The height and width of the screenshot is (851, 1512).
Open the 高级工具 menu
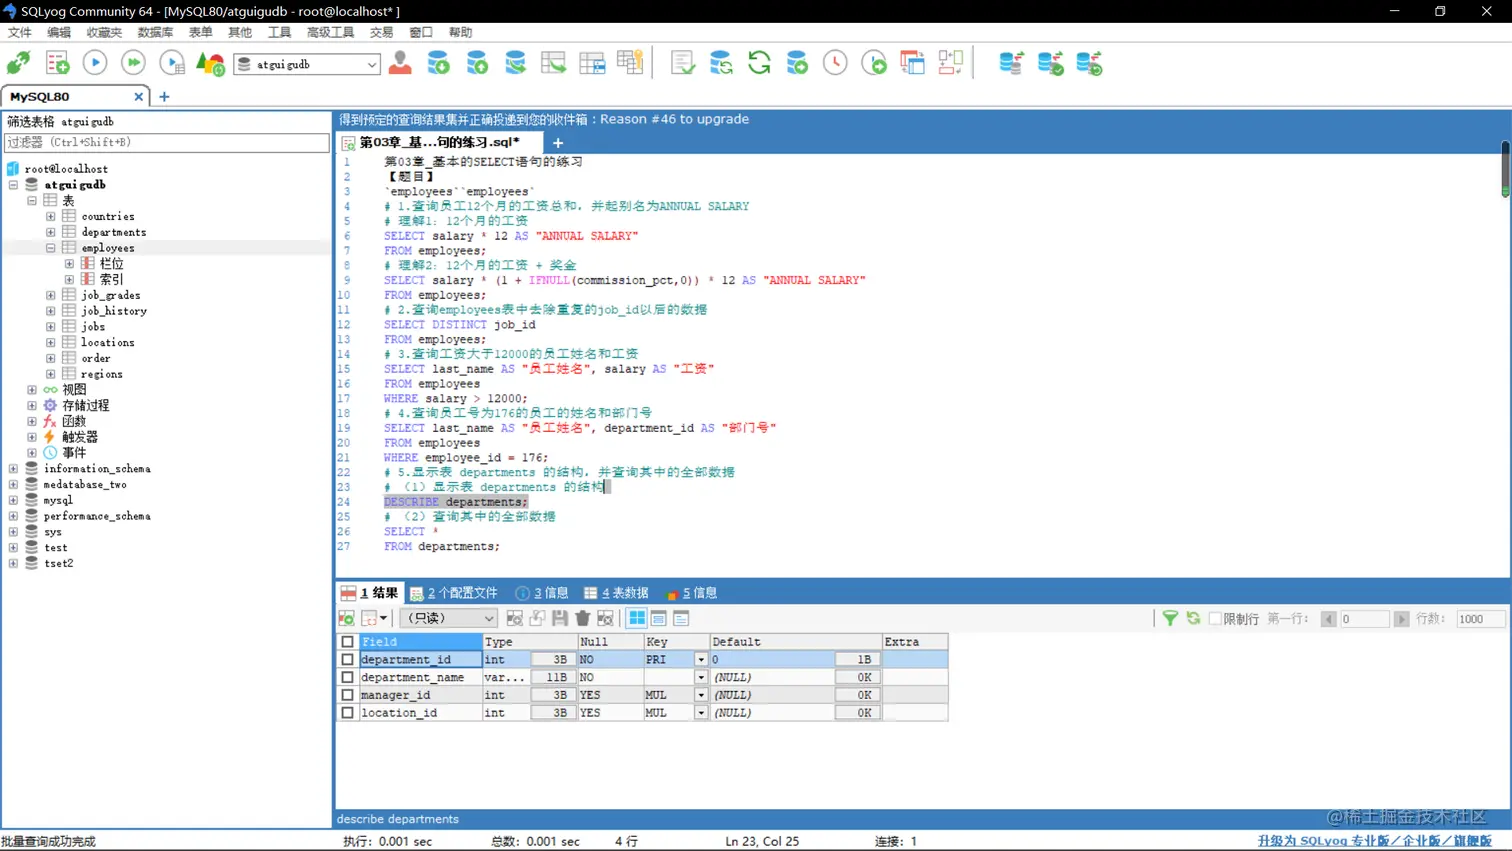pos(330,33)
